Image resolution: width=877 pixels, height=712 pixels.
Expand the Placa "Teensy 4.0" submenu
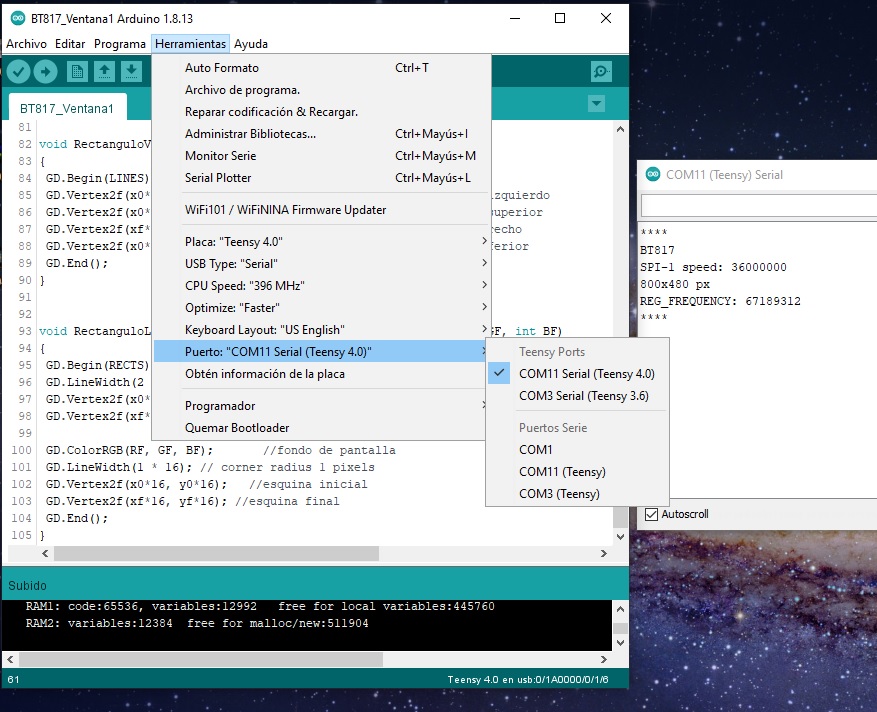point(322,242)
